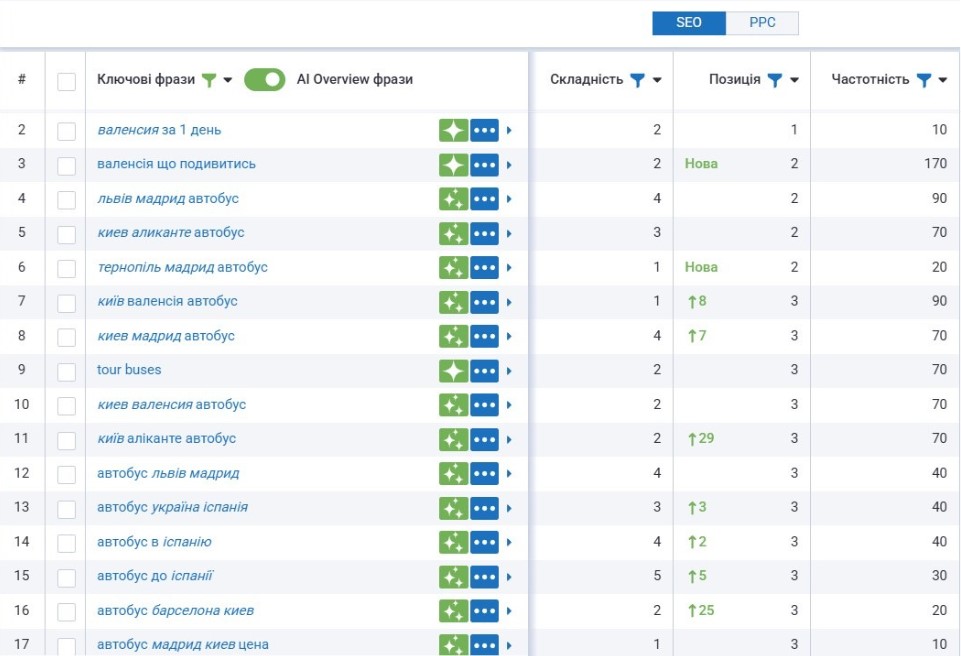Screen dimensions: 961x656
Task: Select checkbox for 'автобус україна іспанія' row
Action: coord(66,508)
